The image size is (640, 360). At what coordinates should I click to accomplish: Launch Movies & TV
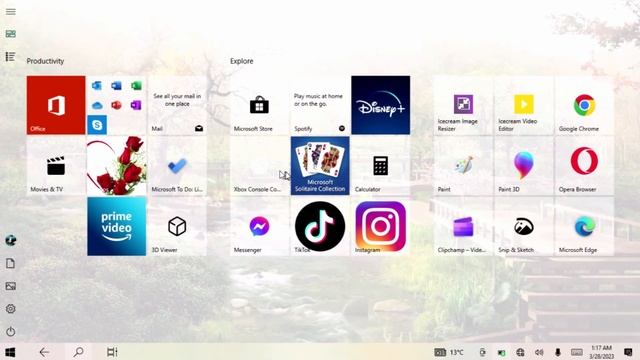pyautogui.click(x=56, y=166)
